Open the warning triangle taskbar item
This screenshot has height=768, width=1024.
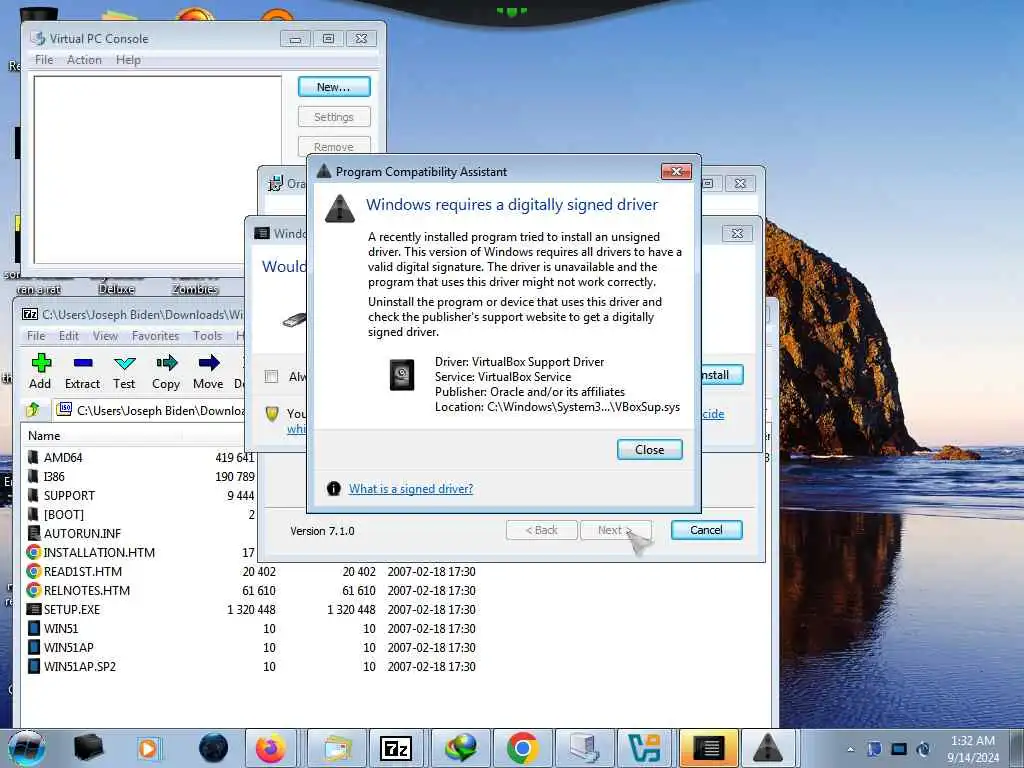coord(768,748)
